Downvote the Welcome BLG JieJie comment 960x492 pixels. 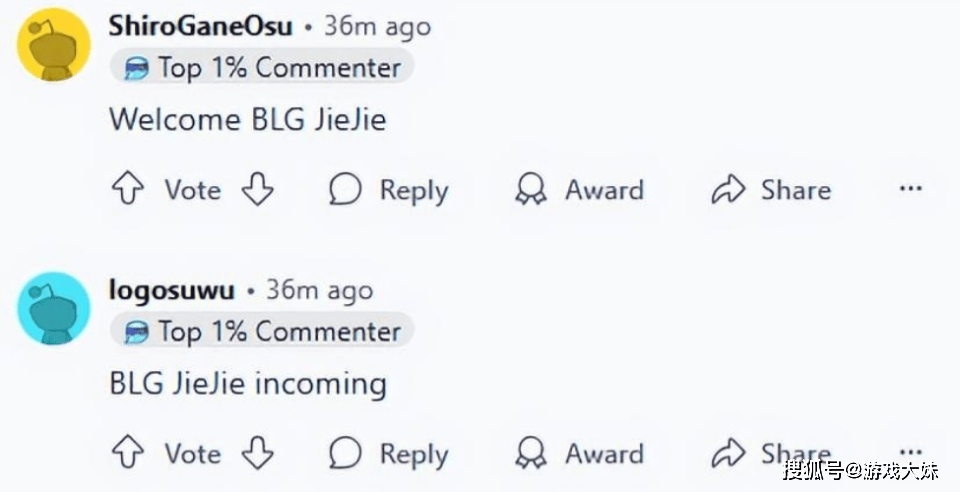point(257,189)
